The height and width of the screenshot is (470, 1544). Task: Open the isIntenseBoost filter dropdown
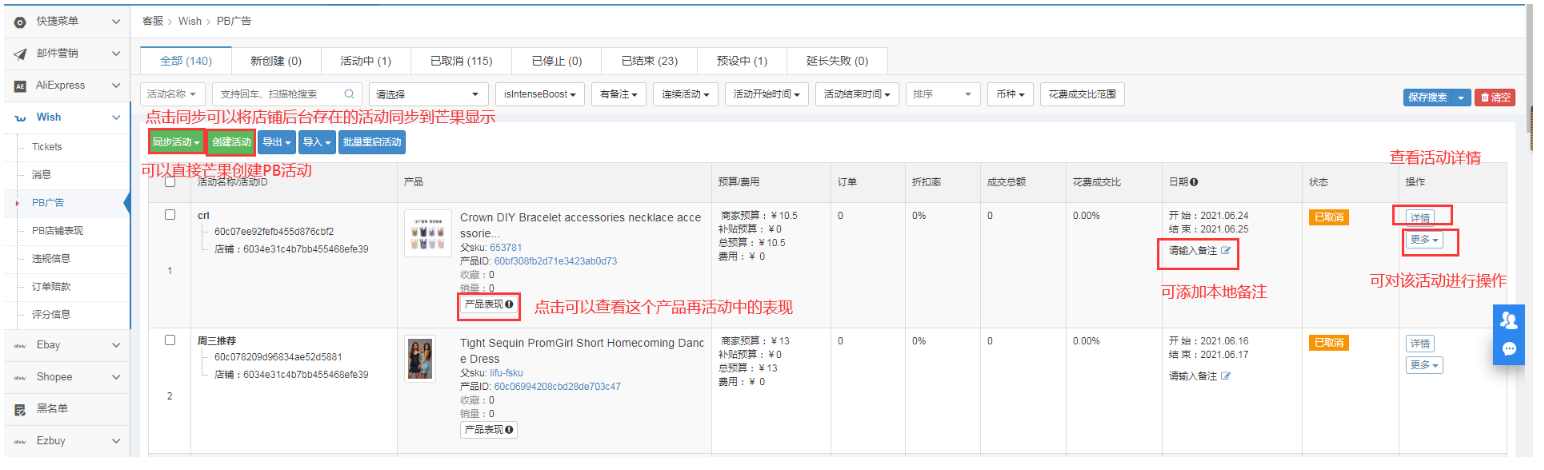tap(540, 94)
